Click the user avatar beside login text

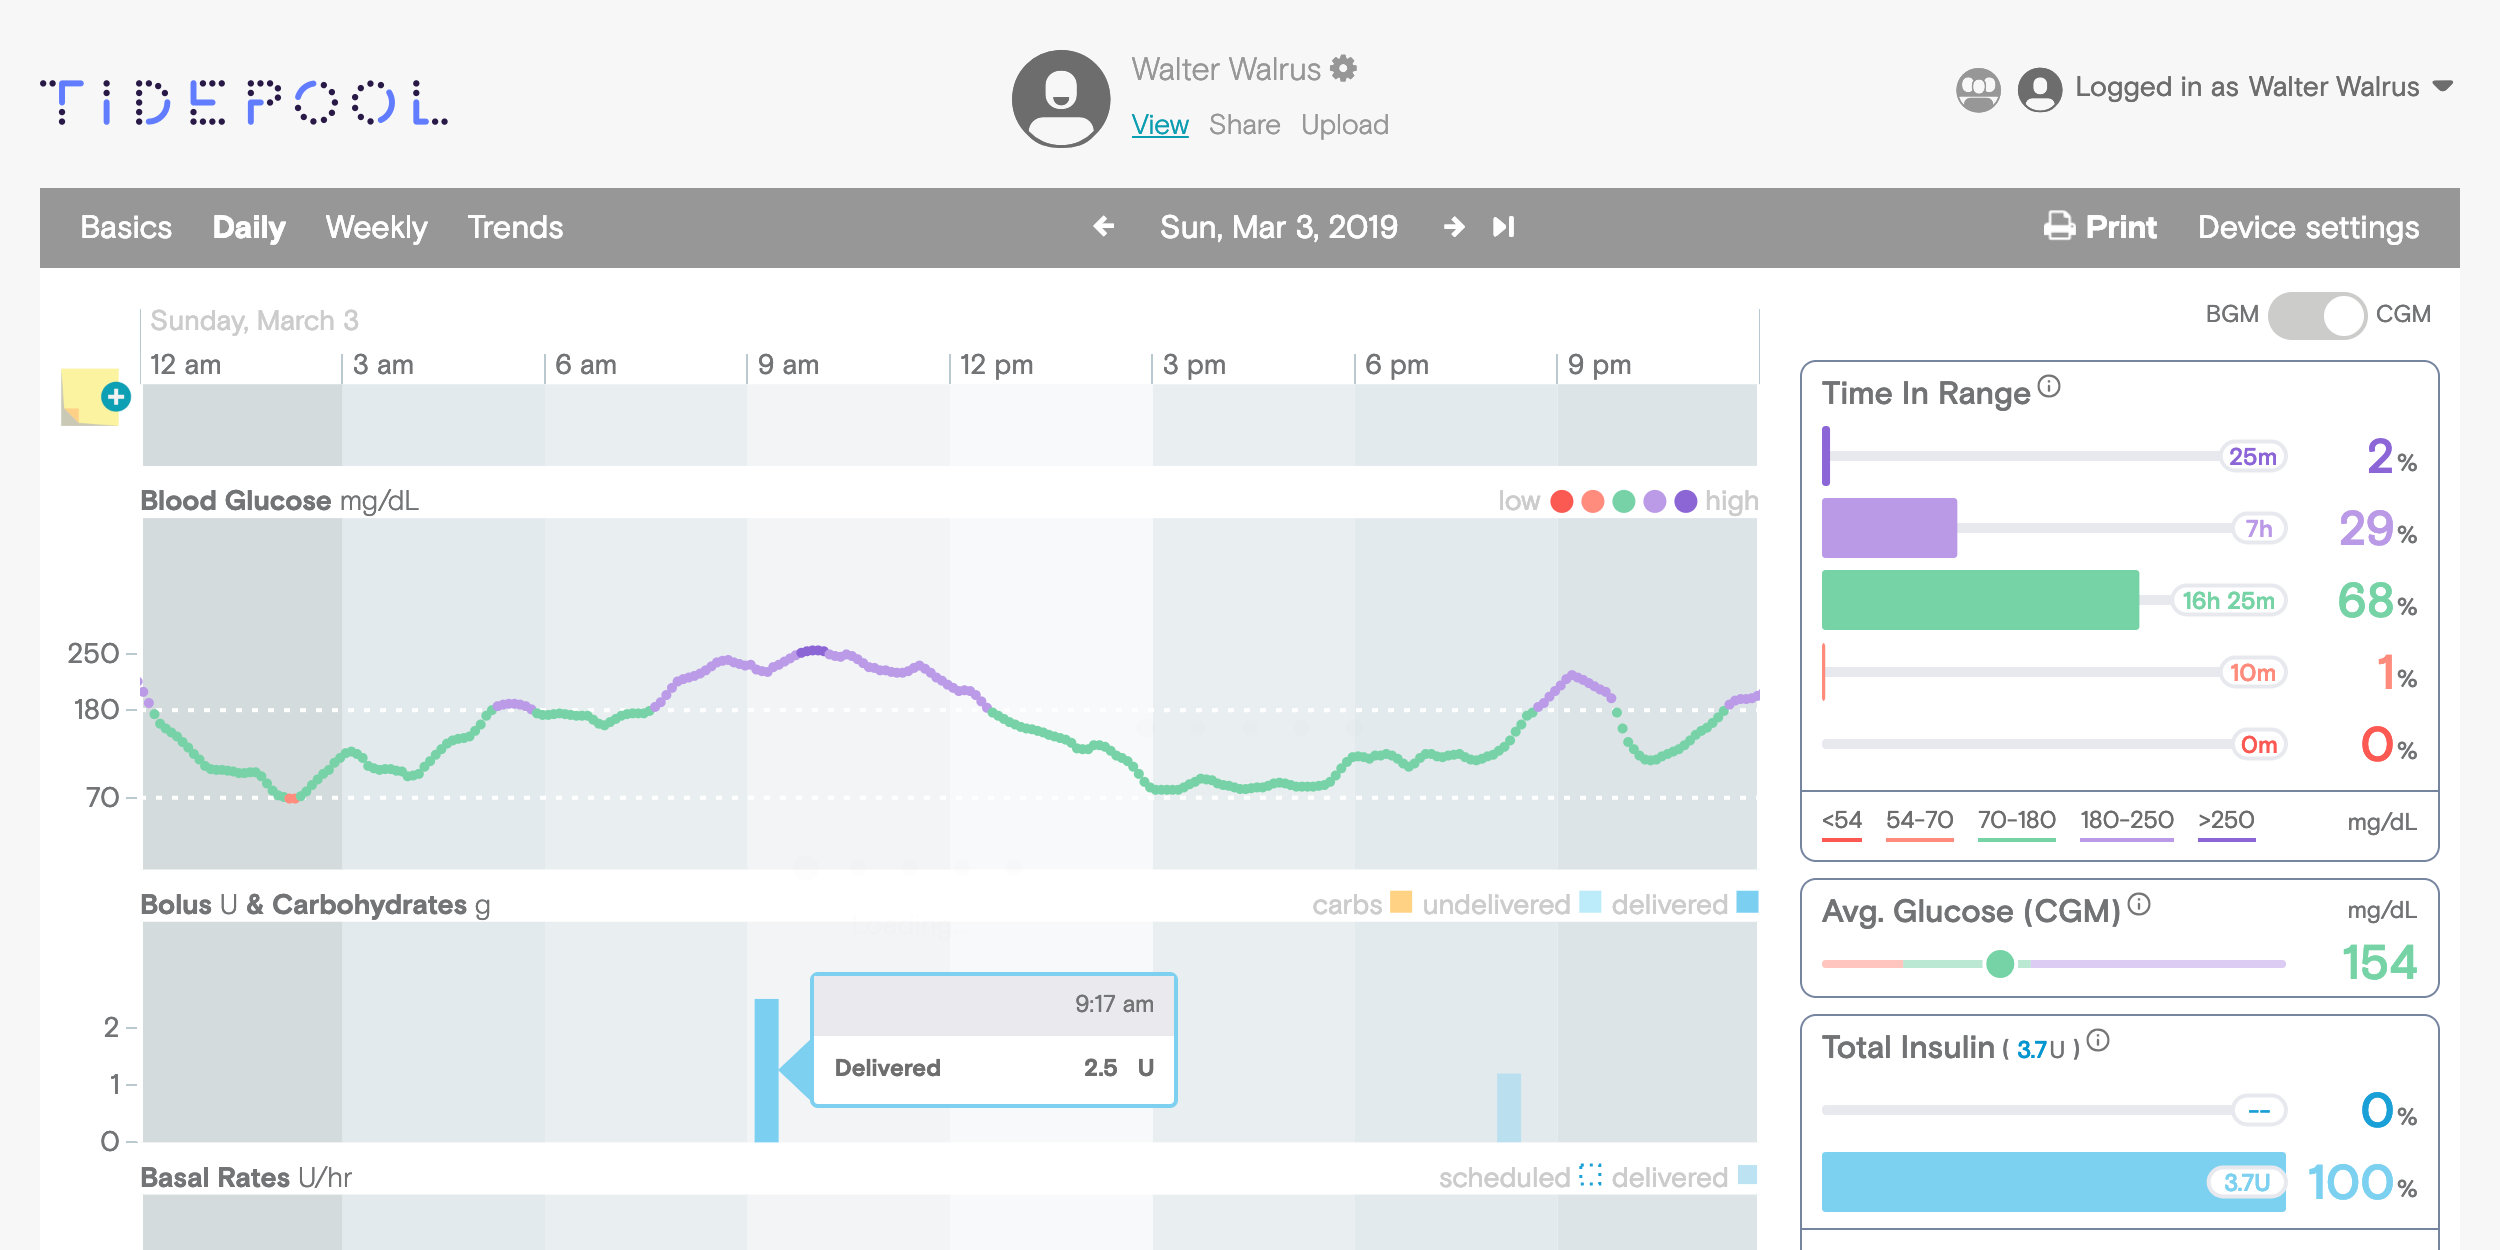coord(2040,90)
